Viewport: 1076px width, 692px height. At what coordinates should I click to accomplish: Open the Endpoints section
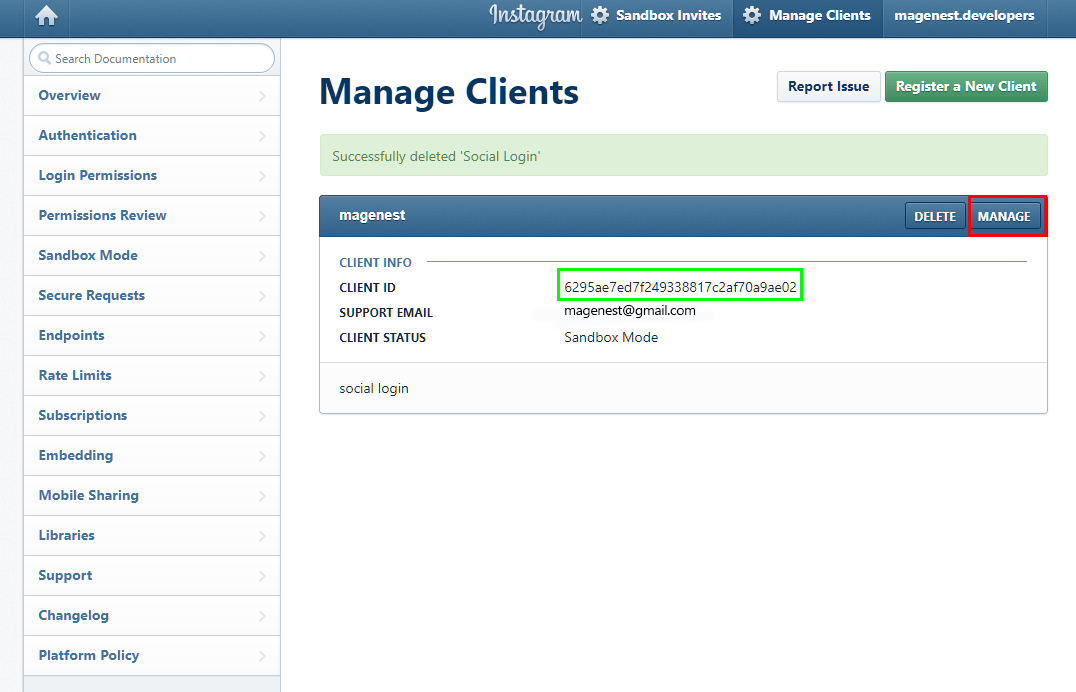(152, 335)
